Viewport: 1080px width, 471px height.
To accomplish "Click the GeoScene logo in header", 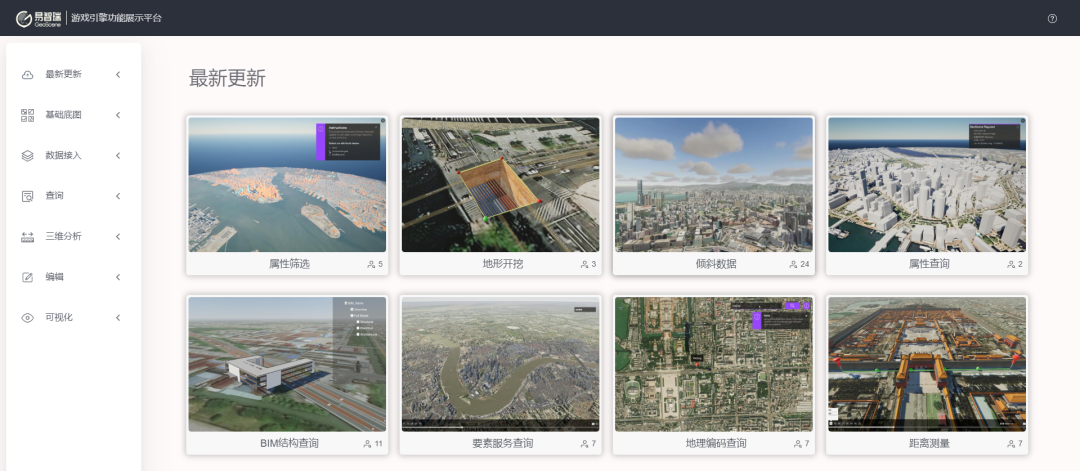I will pyautogui.click(x=39, y=19).
